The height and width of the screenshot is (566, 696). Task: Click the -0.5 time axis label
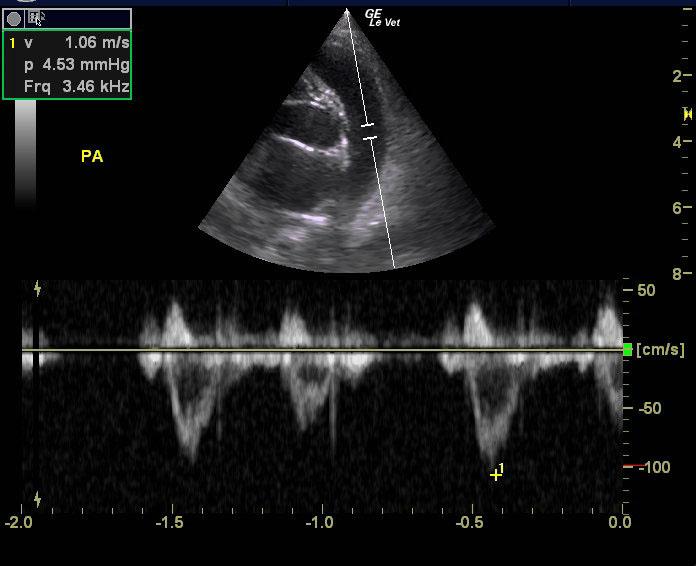pyautogui.click(x=470, y=522)
